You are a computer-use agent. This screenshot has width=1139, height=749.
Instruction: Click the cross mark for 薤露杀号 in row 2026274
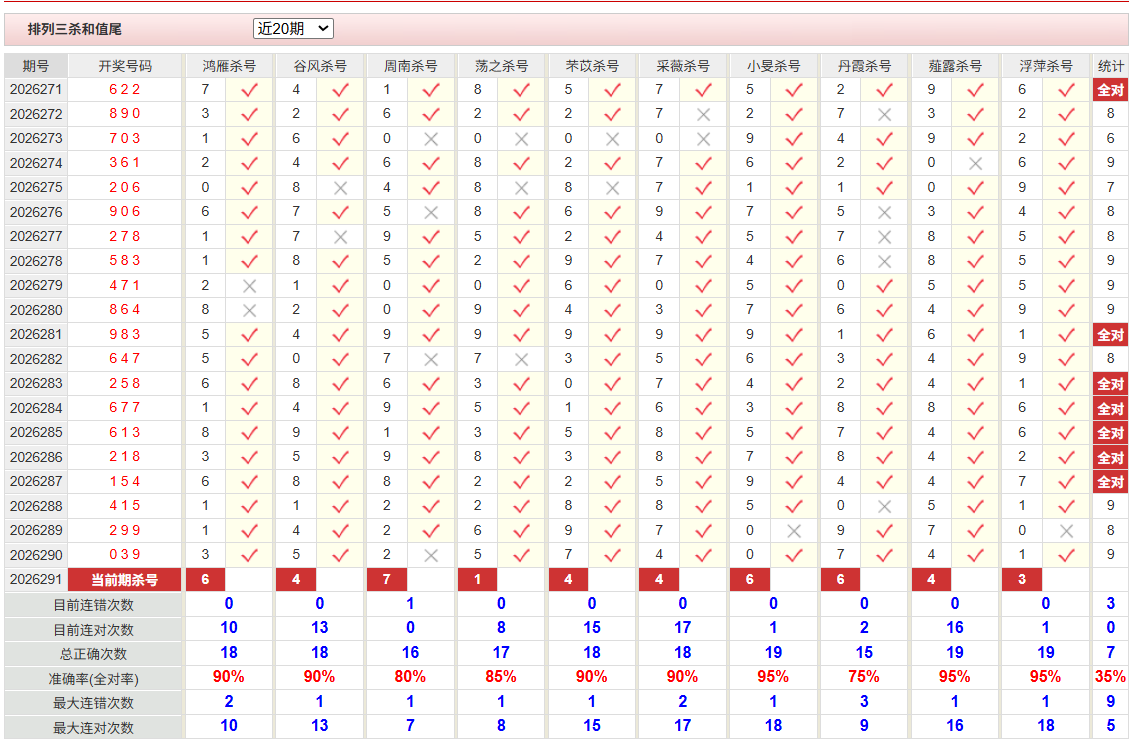tap(976, 163)
